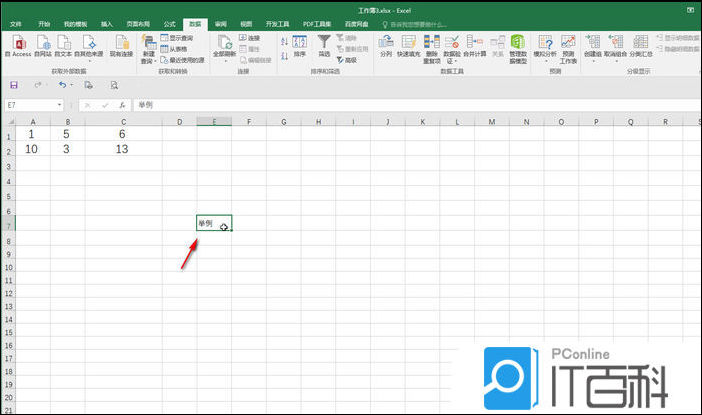Select column E header
The height and width of the screenshot is (415, 702).
click(214, 122)
